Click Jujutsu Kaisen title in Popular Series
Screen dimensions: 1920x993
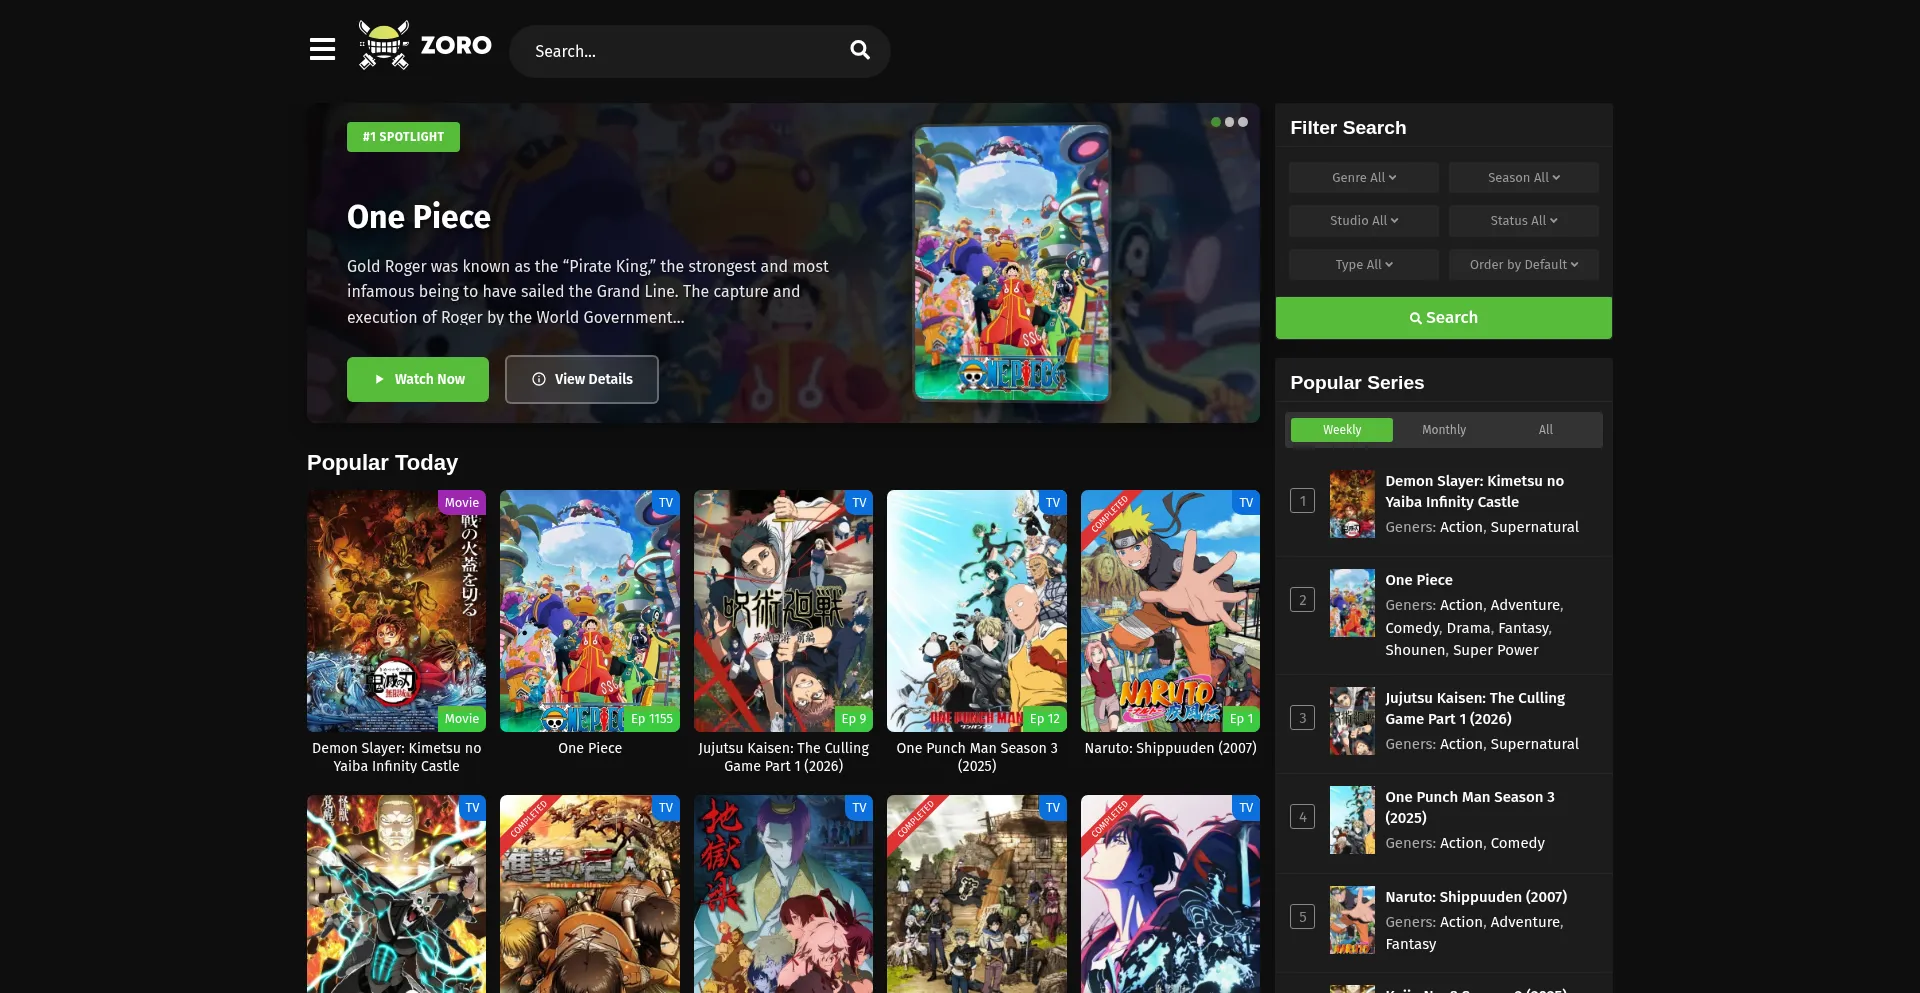(x=1475, y=709)
